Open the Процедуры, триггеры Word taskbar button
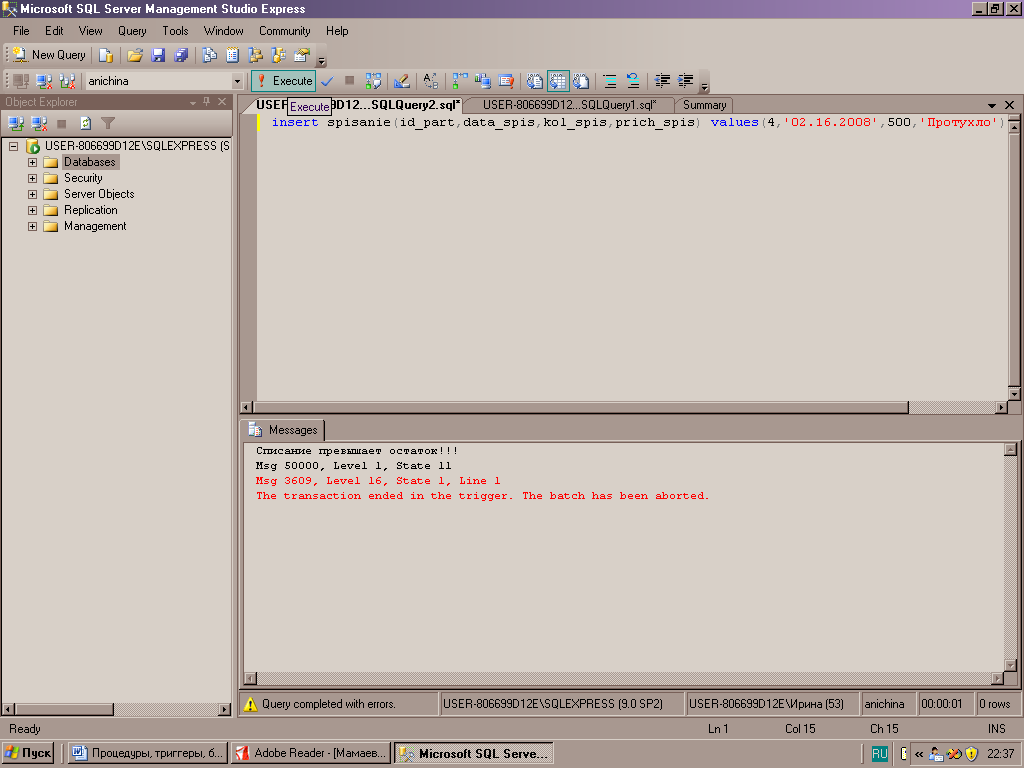This screenshot has width=1024, height=768. [148, 754]
